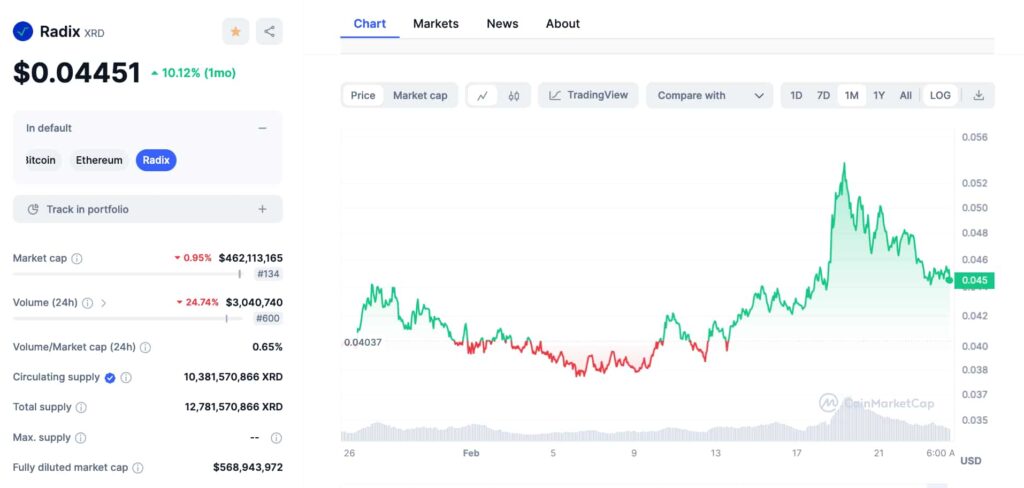Click fully diluted value $568,943,972

click(x=248, y=467)
